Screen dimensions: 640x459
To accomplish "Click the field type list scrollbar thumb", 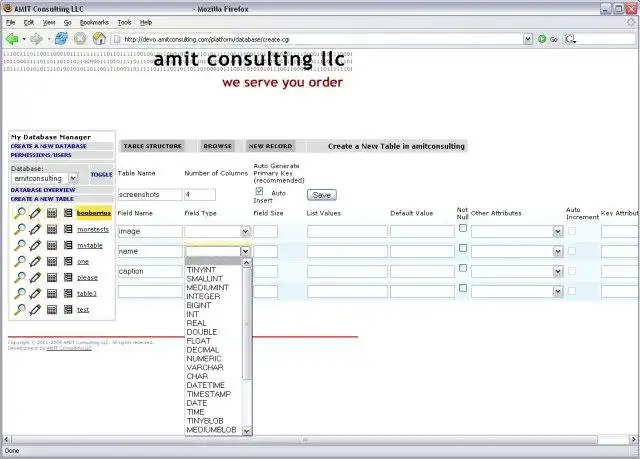I will click(247, 324).
